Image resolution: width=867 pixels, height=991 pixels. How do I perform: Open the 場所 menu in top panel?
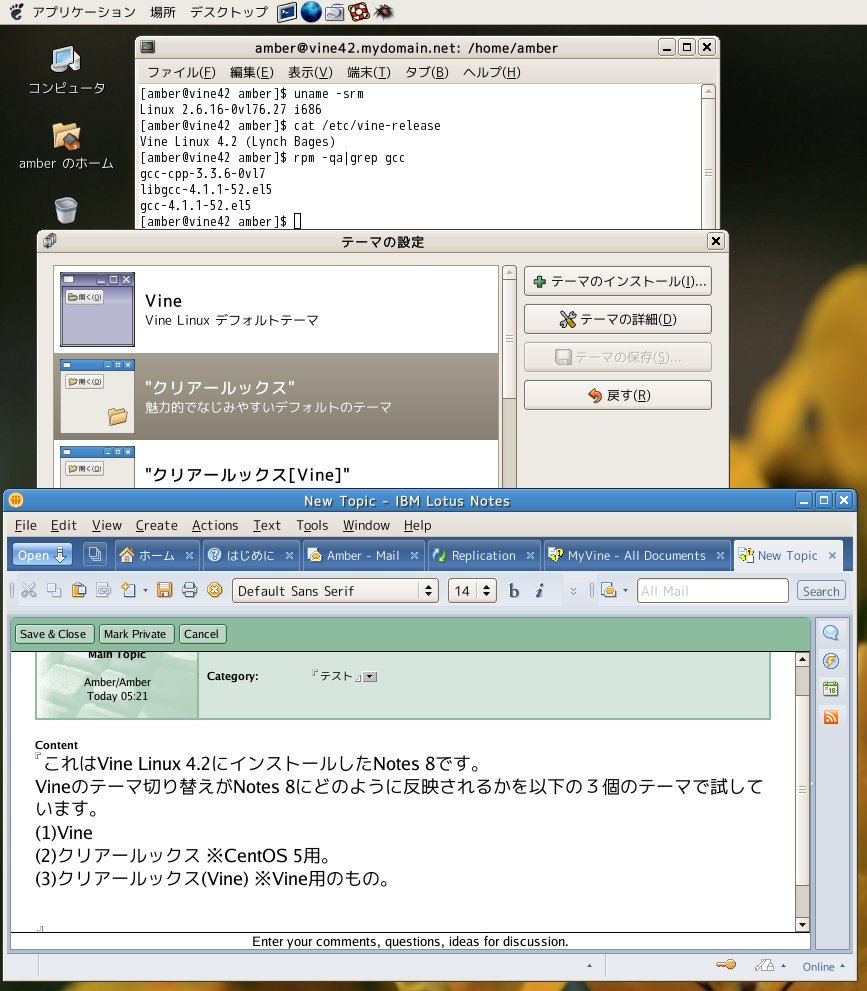[x=162, y=11]
